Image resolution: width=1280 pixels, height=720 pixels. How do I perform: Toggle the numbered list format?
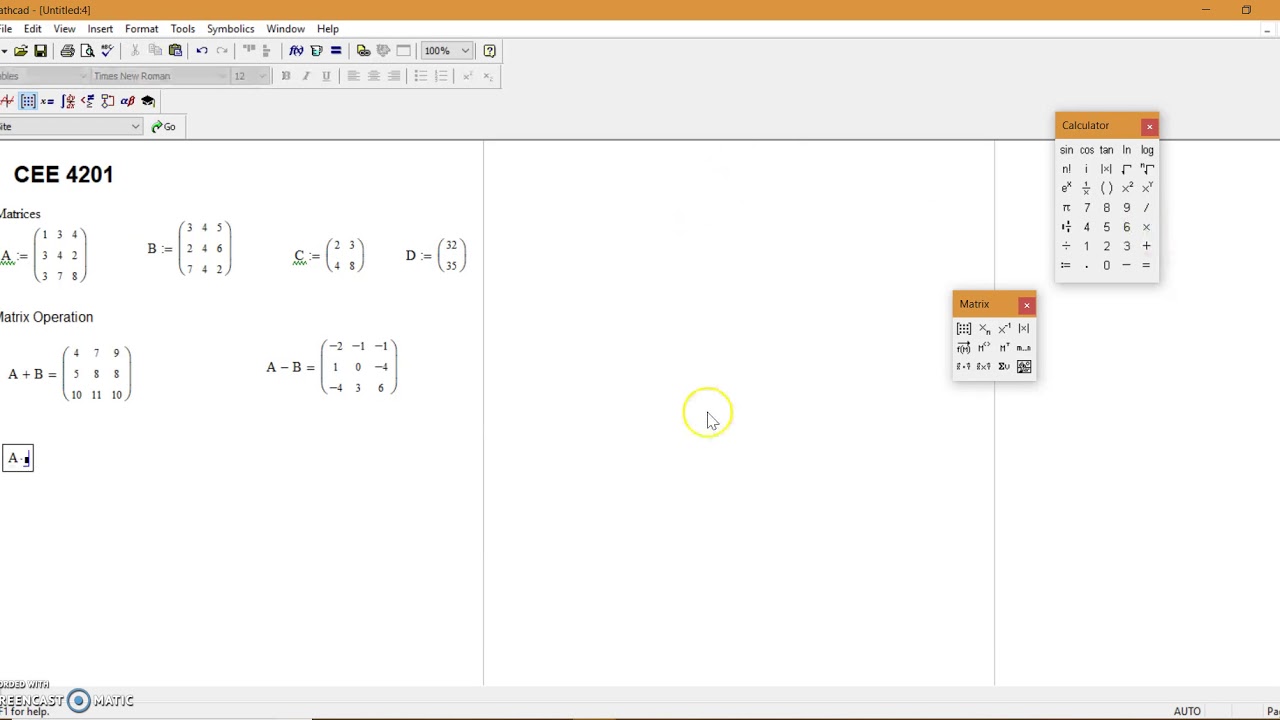pos(440,76)
